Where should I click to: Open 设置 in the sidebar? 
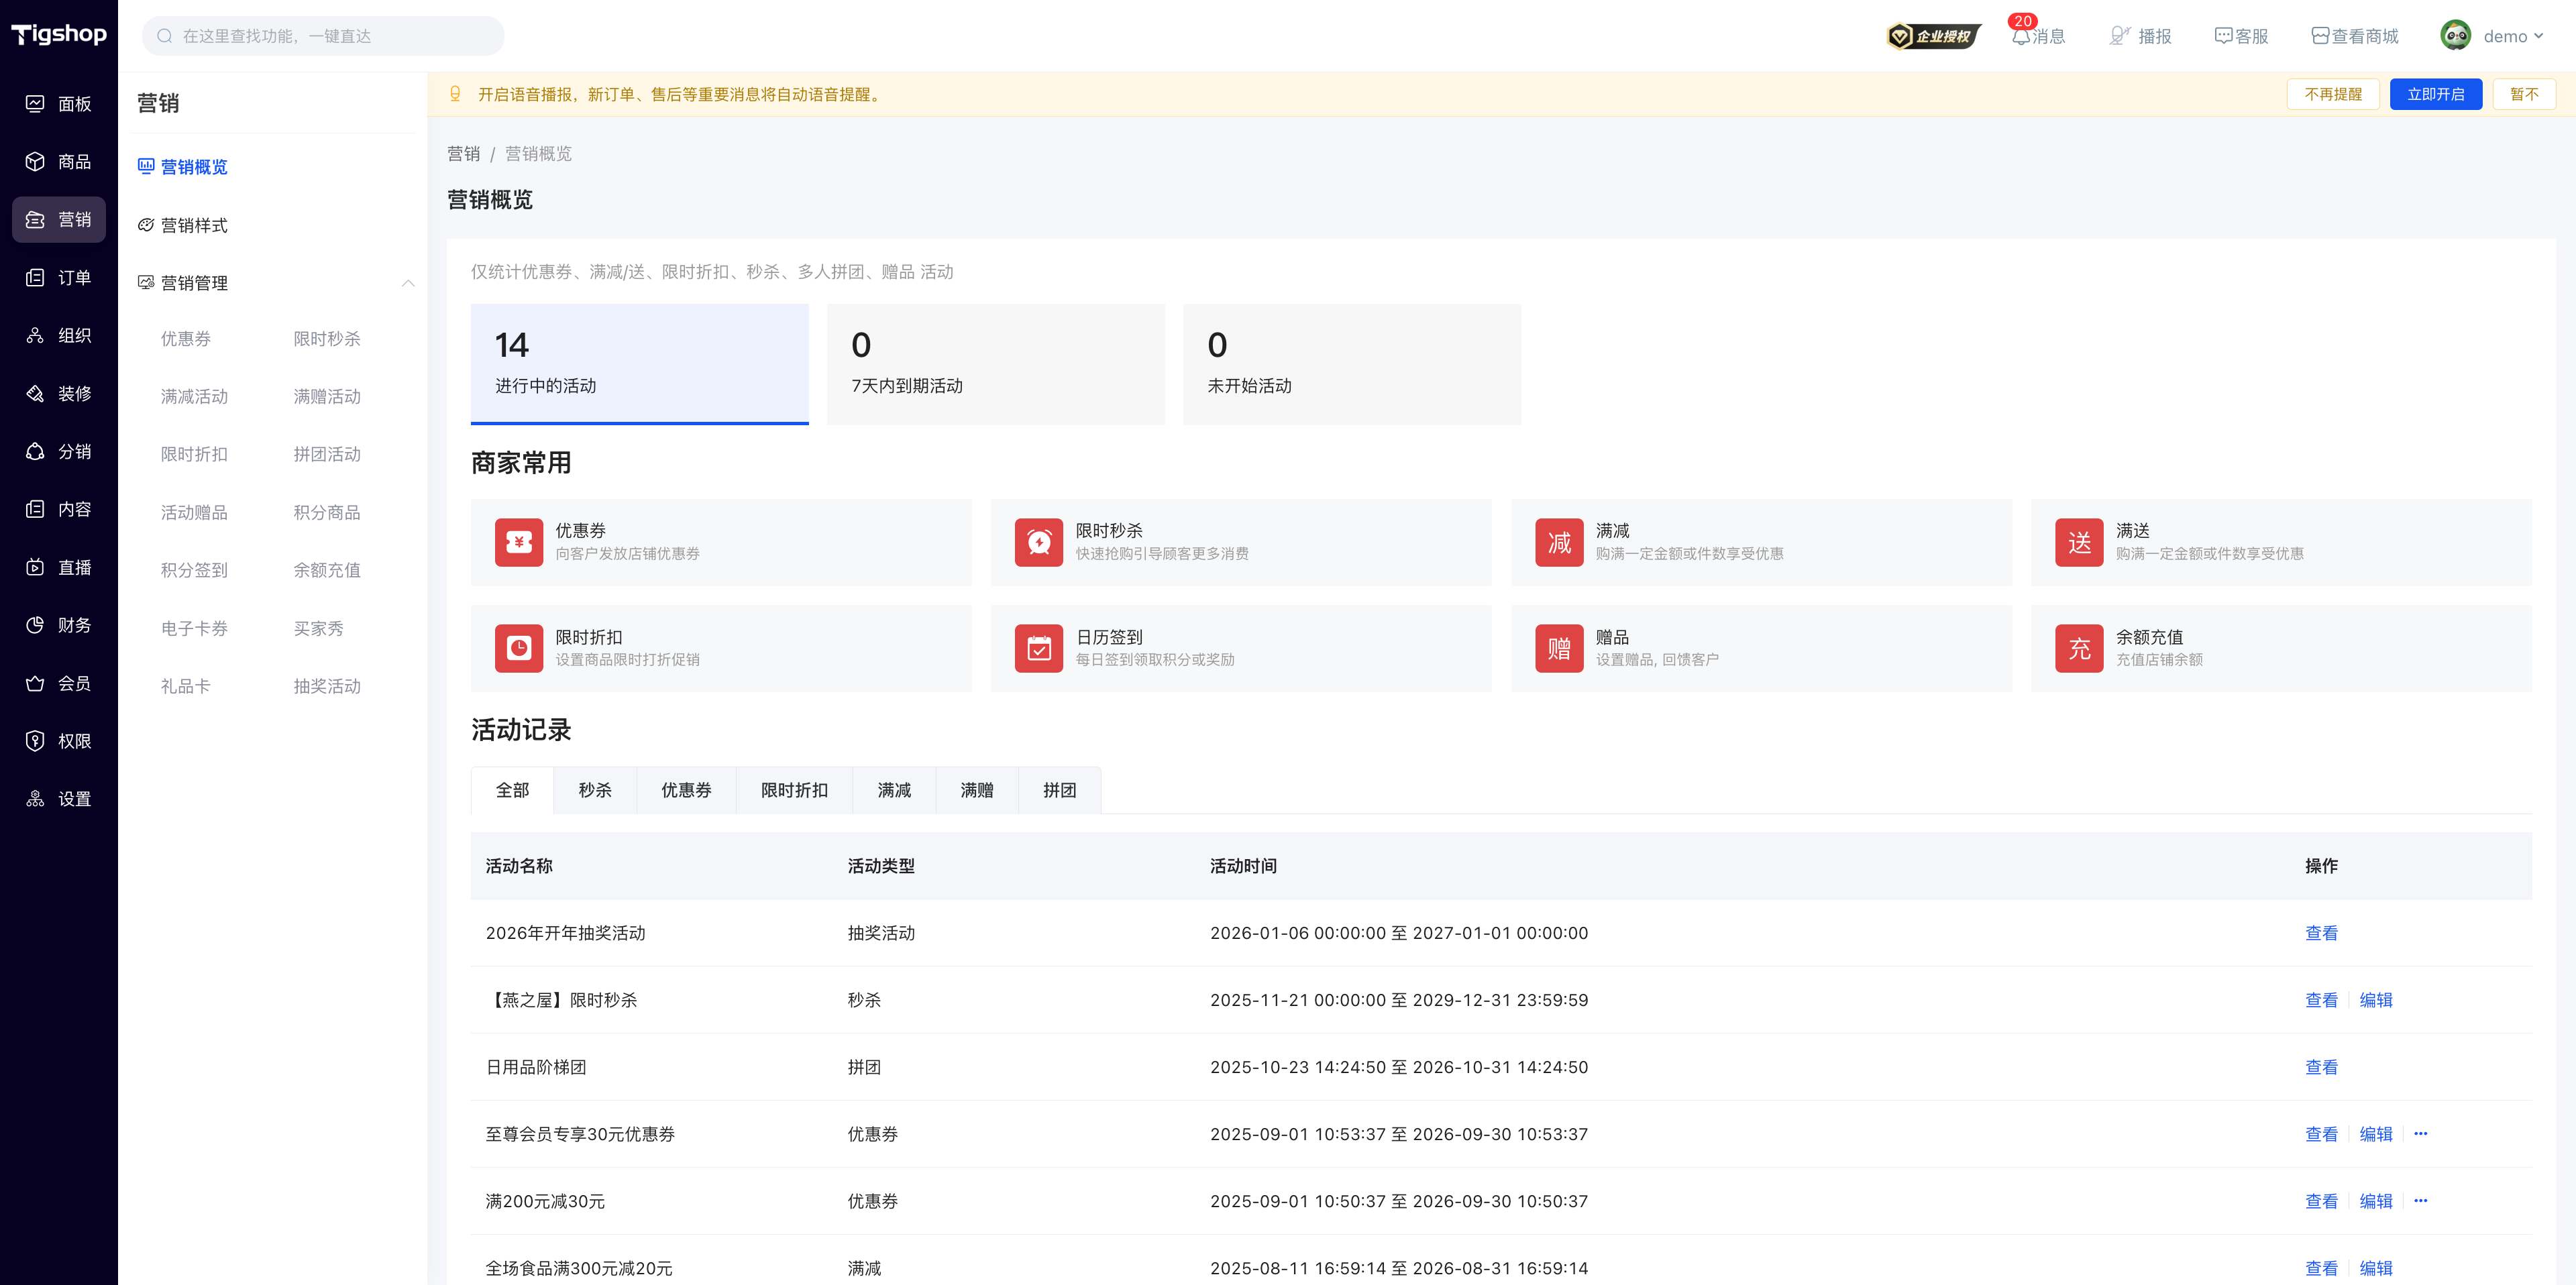click(x=59, y=799)
